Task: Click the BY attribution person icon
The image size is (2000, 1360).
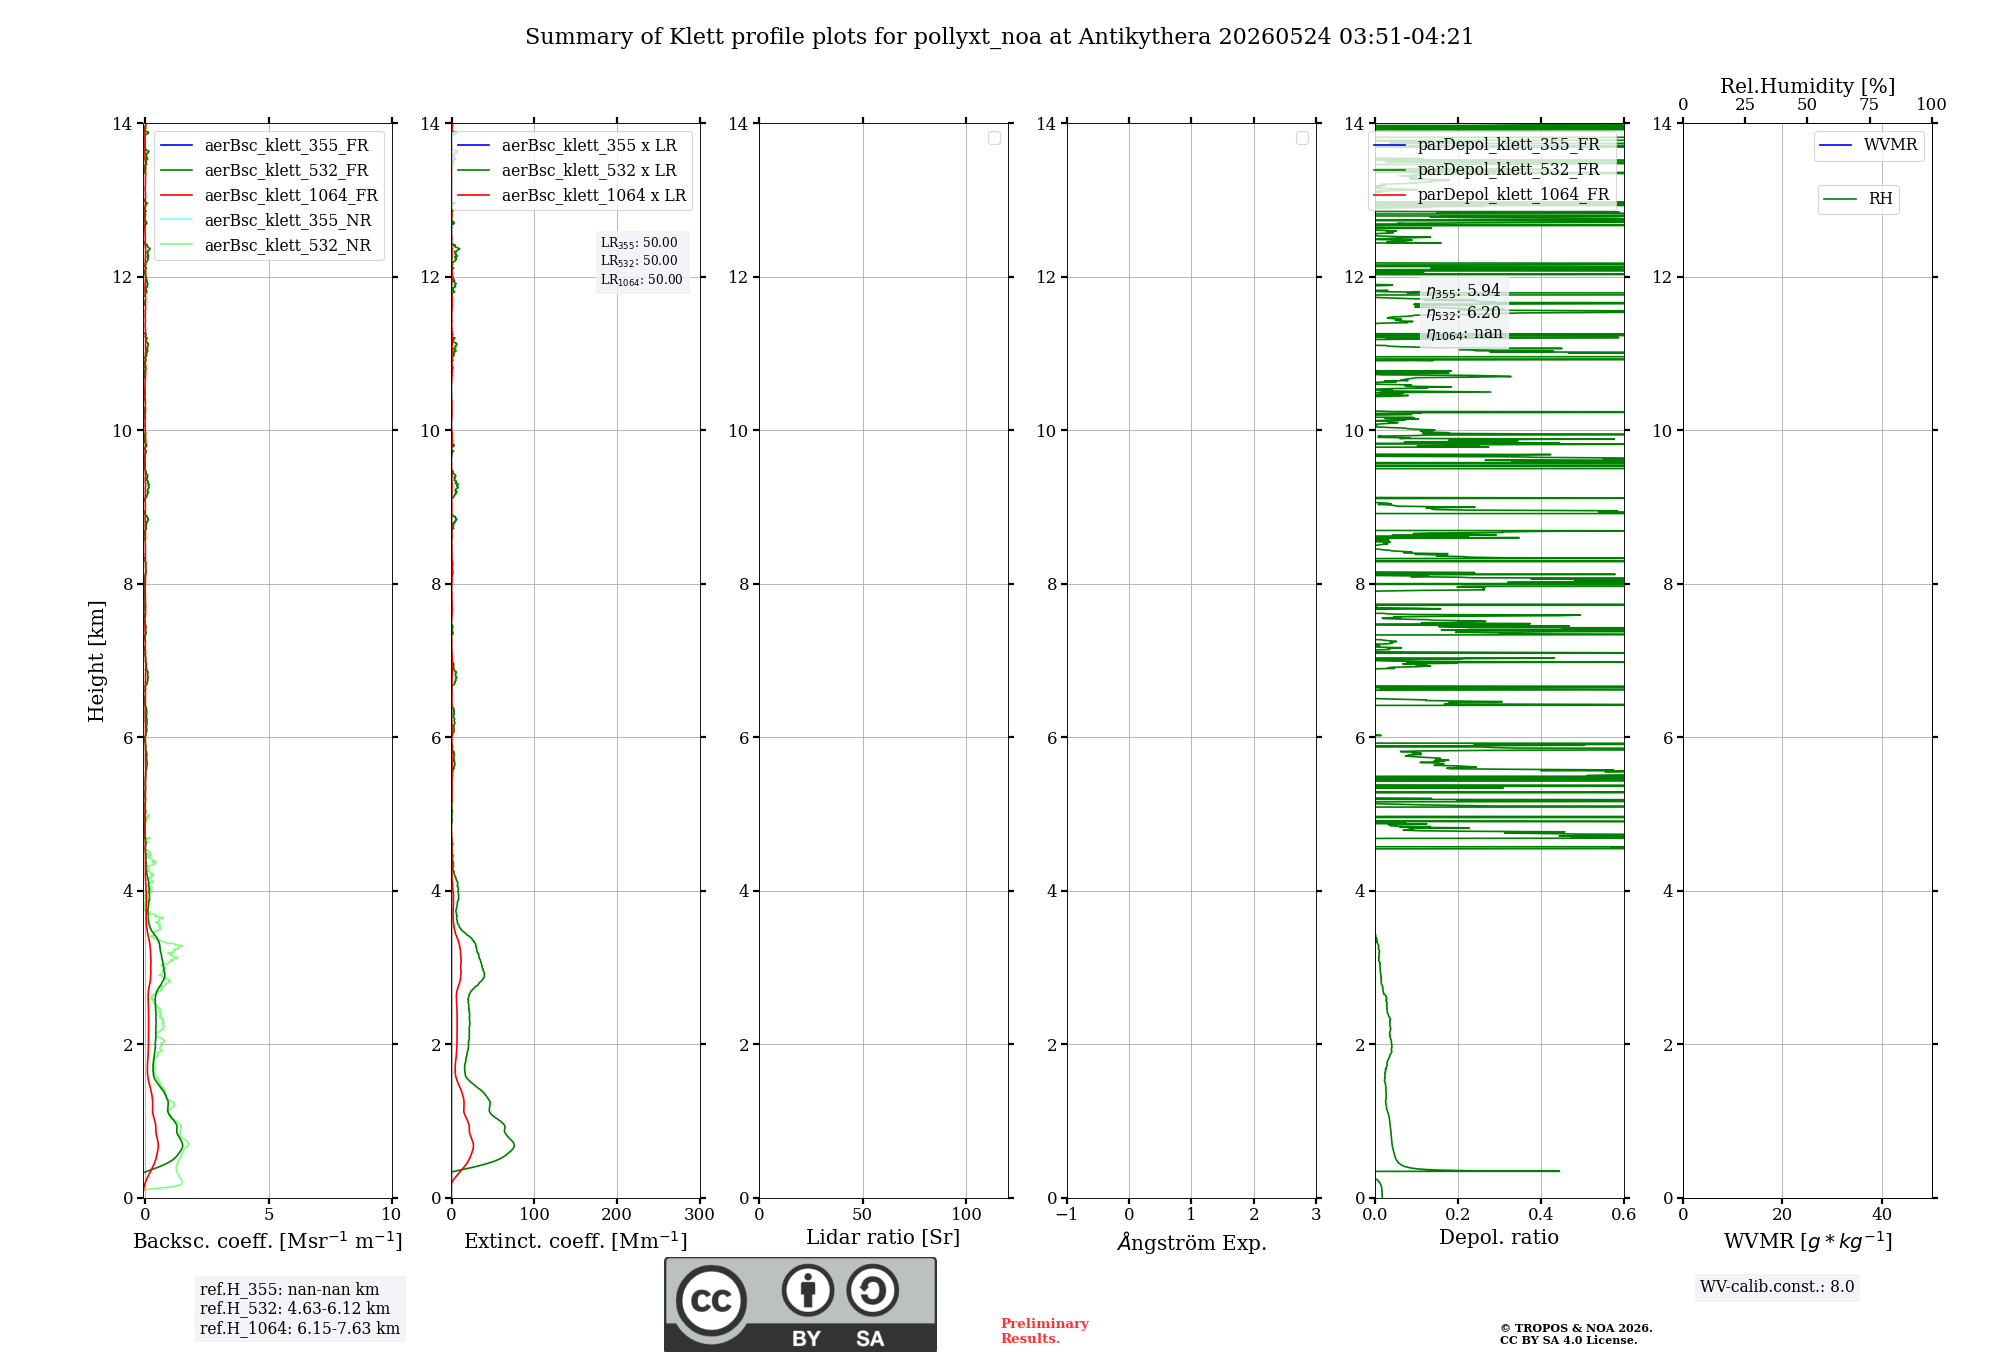Action: click(808, 1290)
